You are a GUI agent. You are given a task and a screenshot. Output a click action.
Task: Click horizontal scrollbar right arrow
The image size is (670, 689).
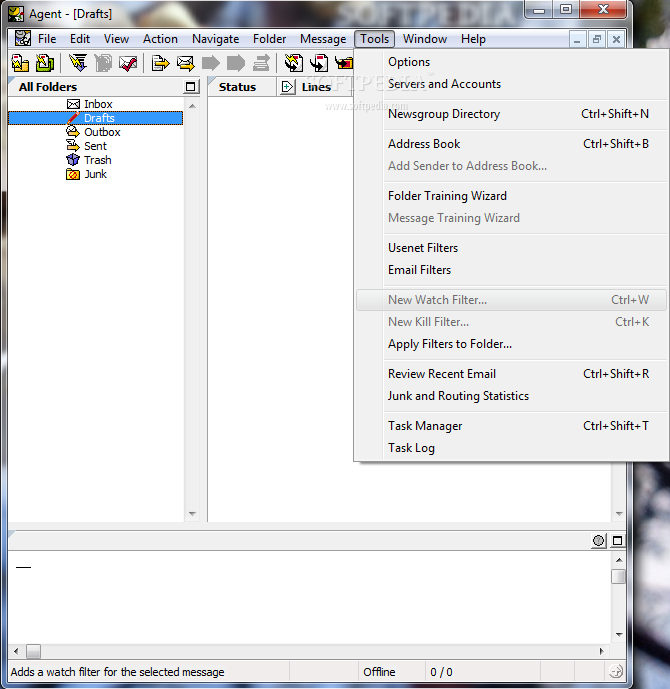[x=601, y=651]
